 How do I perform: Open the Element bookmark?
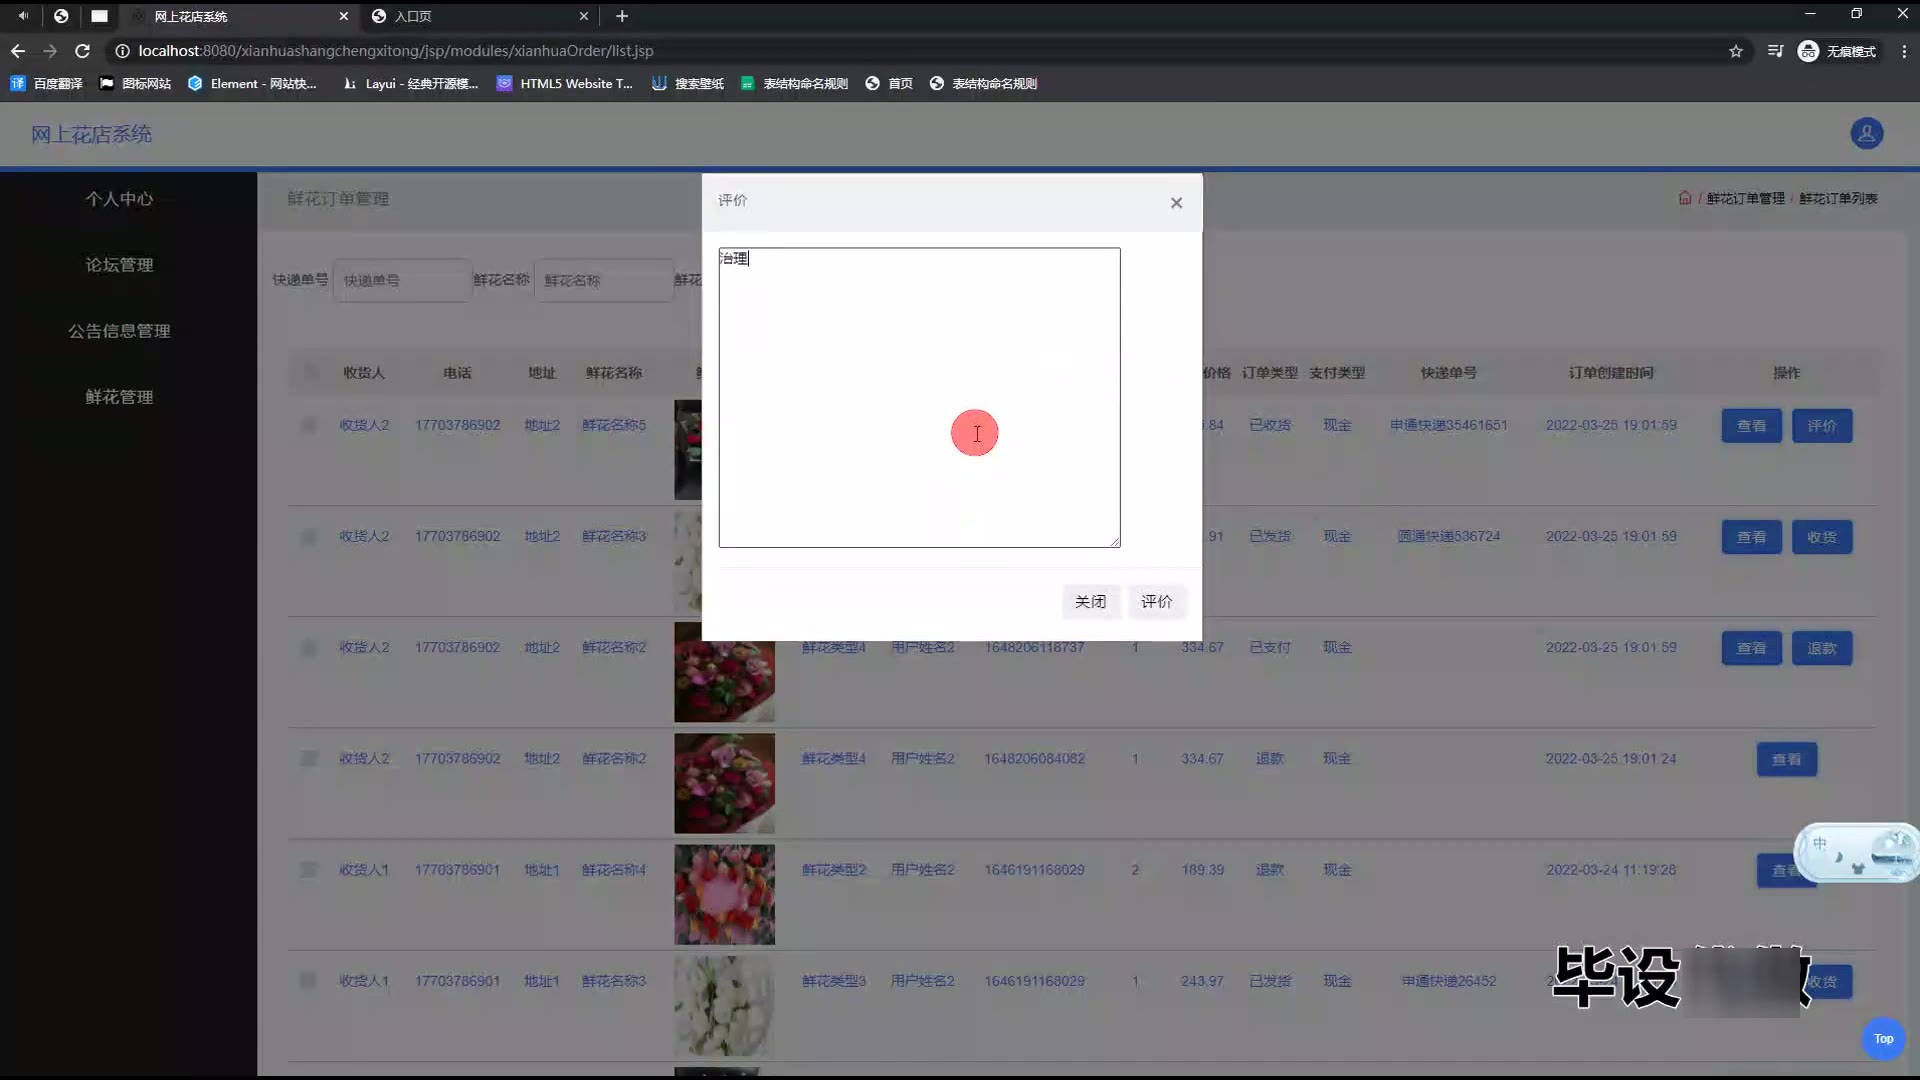(252, 84)
